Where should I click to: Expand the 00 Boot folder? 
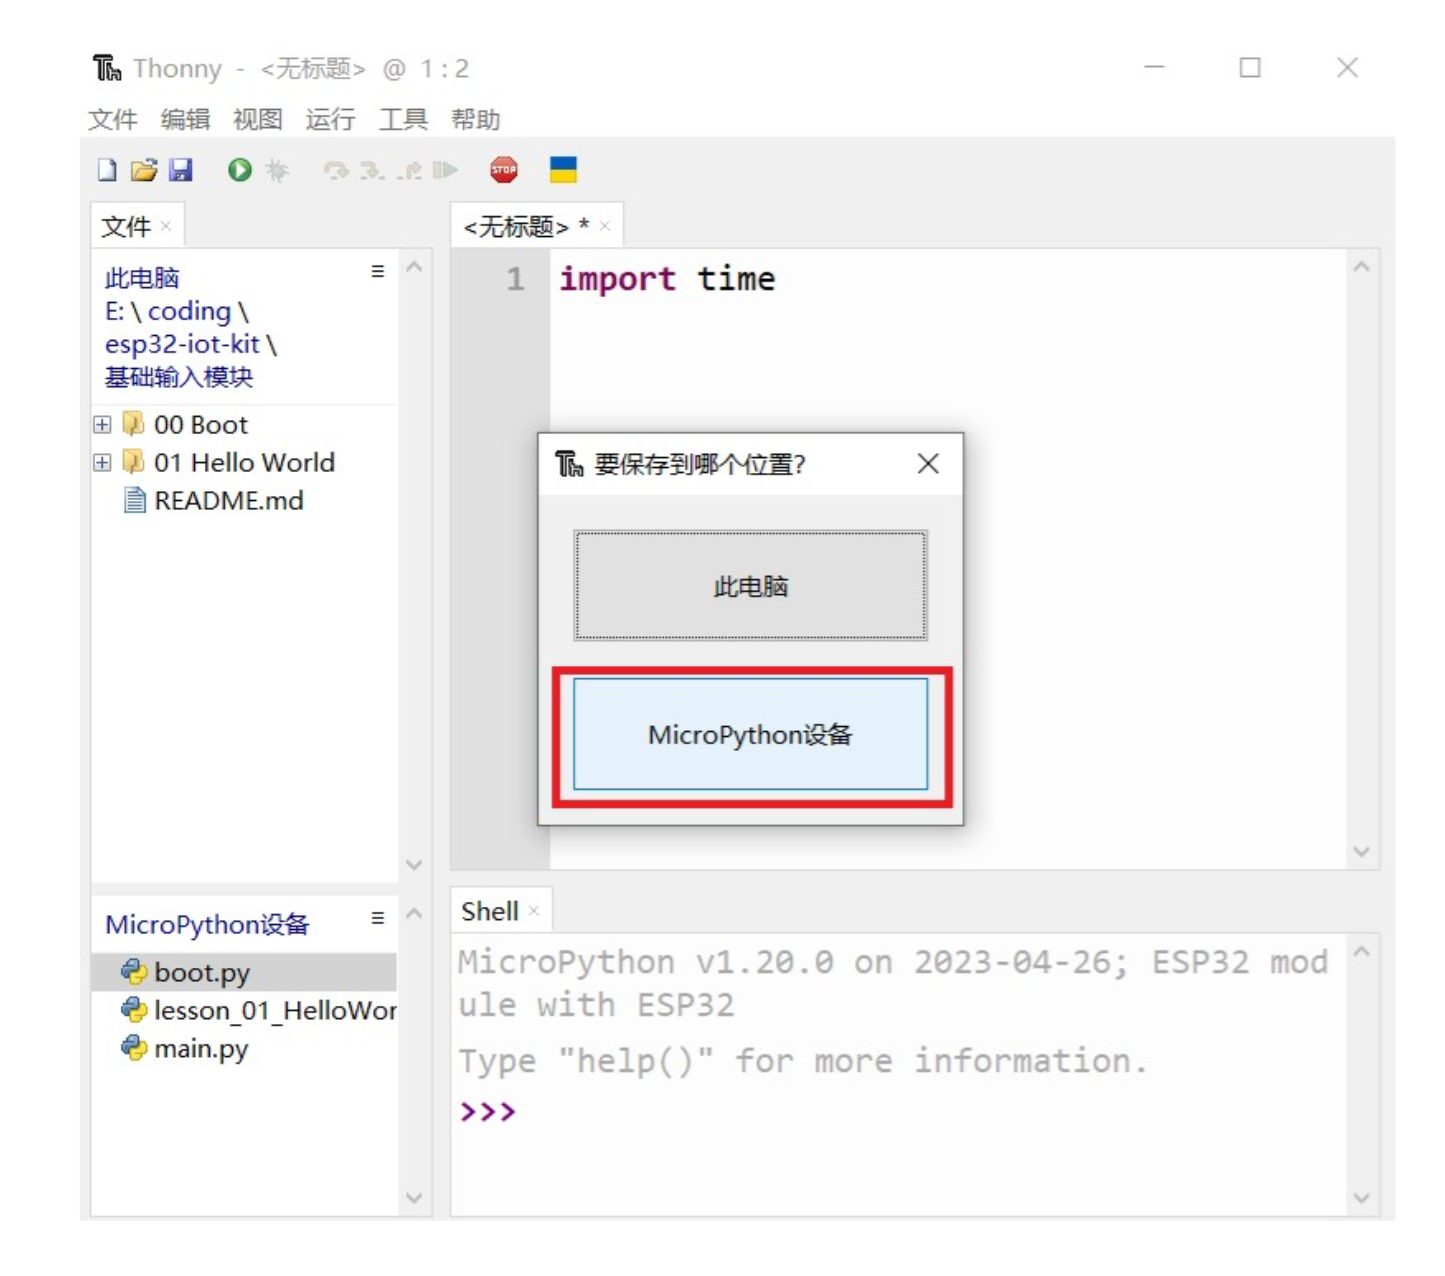(103, 424)
